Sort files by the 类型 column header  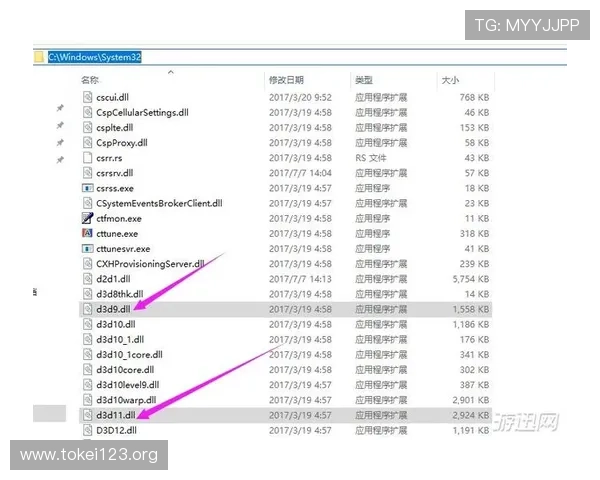(x=364, y=80)
